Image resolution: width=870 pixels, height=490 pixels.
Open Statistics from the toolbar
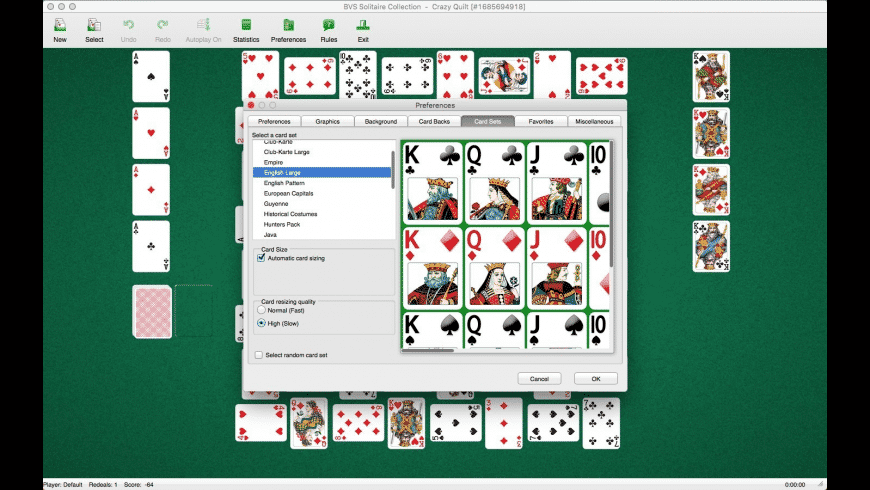point(246,31)
